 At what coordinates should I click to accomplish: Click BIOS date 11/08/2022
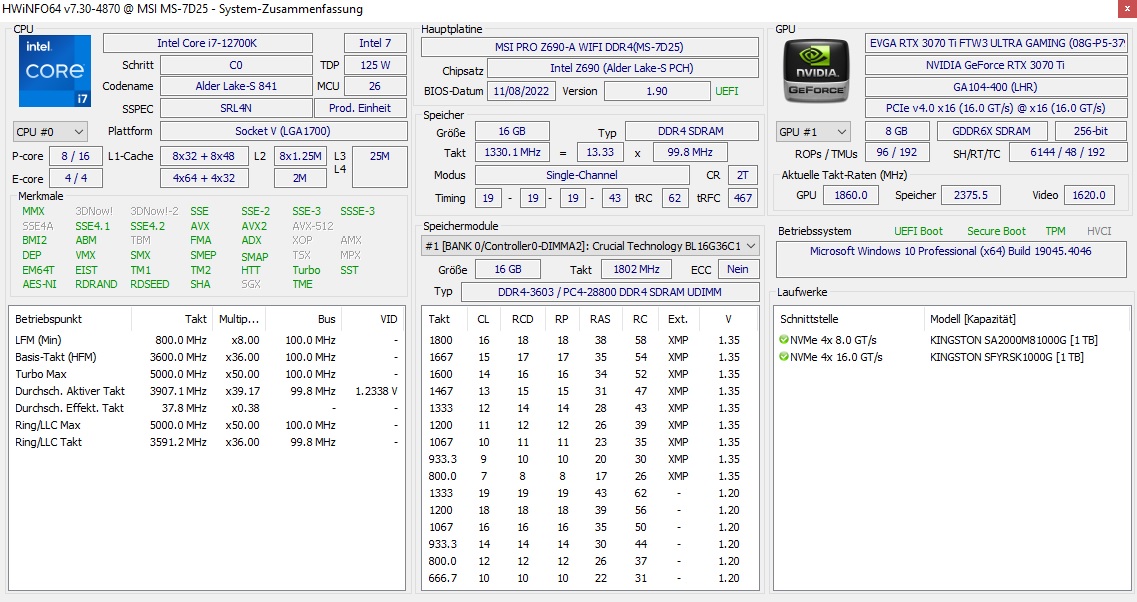521,91
